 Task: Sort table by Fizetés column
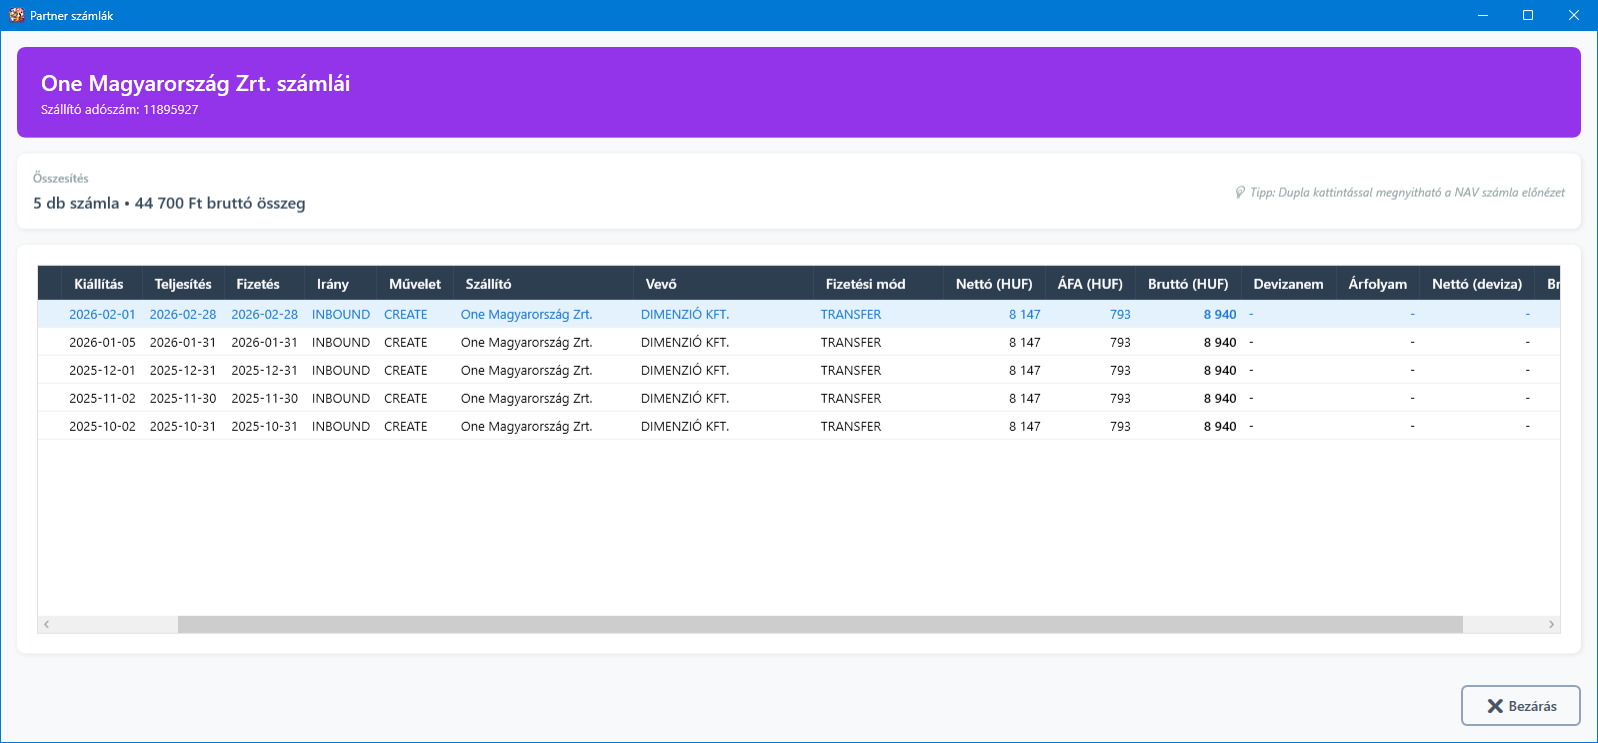[258, 284]
